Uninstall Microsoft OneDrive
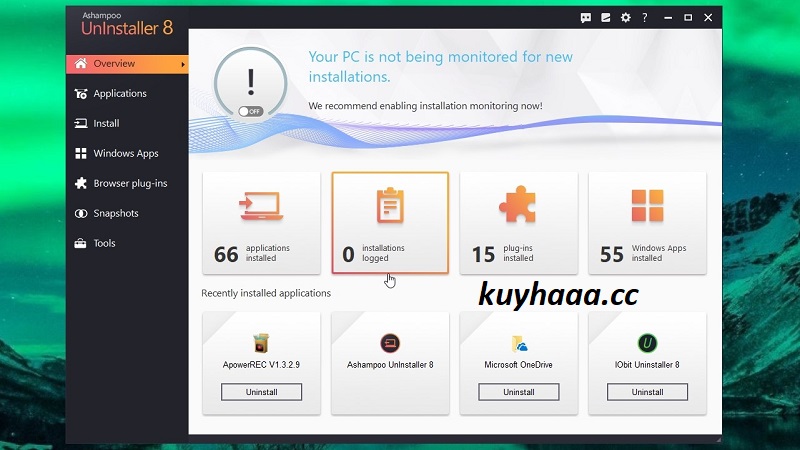This screenshot has width=800, height=450. 519,392
